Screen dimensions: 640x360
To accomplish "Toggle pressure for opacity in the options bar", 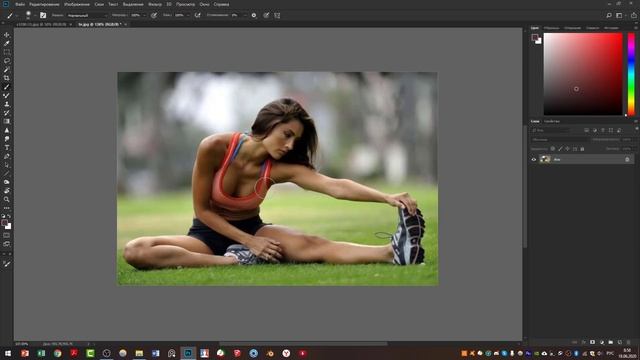I will click(154, 15).
